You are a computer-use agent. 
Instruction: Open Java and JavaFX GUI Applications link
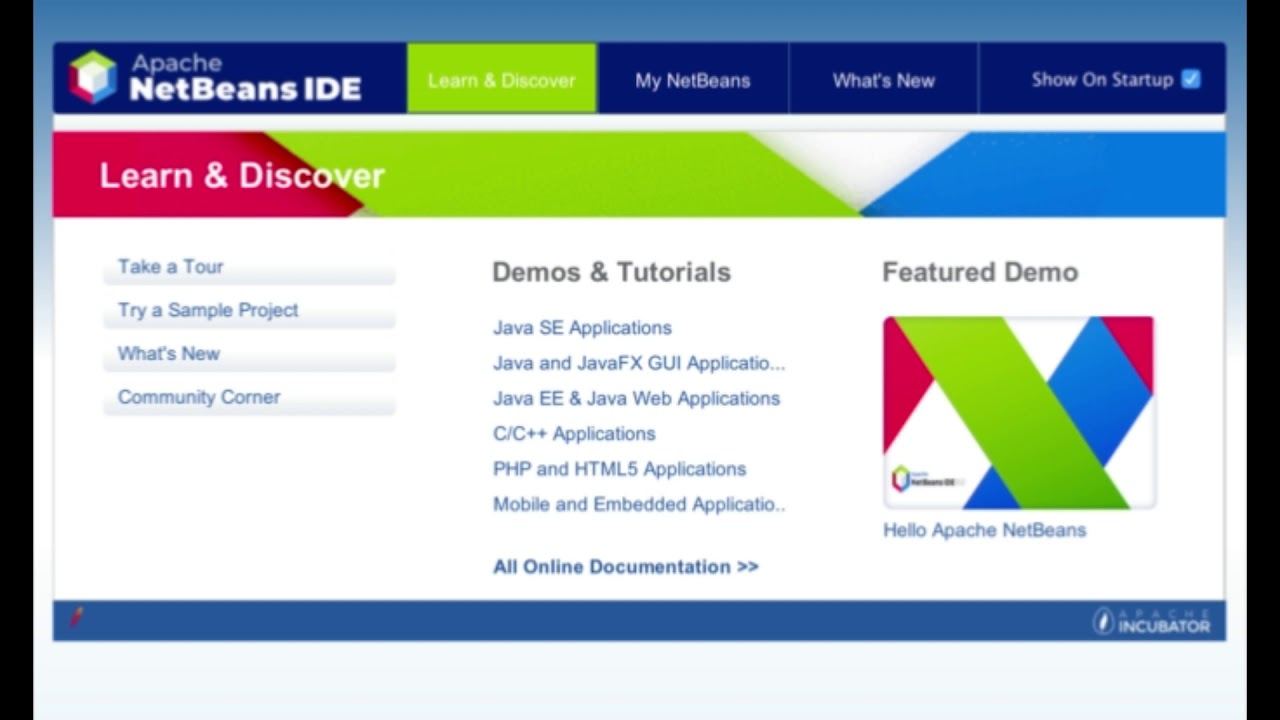[x=639, y=363]
